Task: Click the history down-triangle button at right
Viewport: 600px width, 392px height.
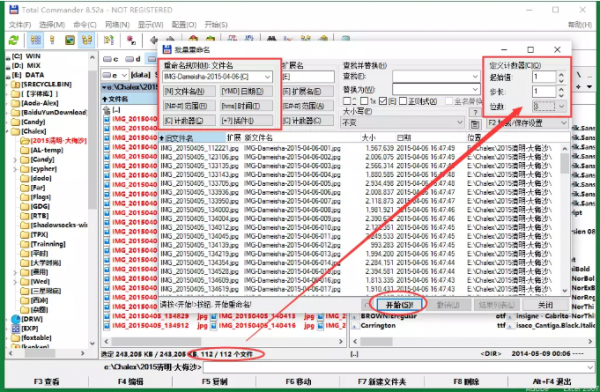Action: tap(590, 87)
